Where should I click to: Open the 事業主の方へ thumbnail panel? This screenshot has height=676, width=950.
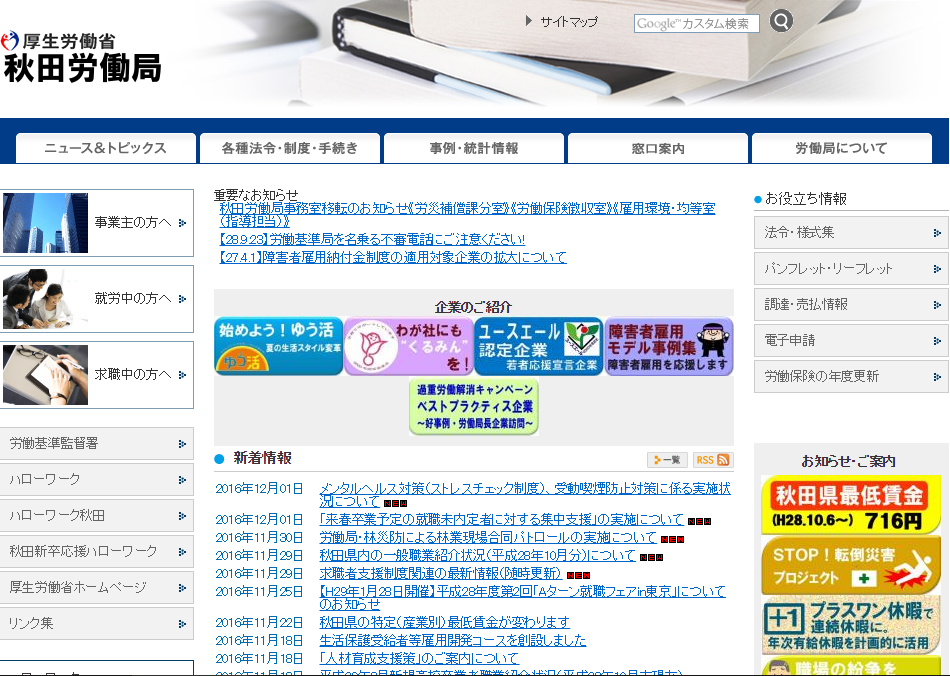tap(97, 223)
